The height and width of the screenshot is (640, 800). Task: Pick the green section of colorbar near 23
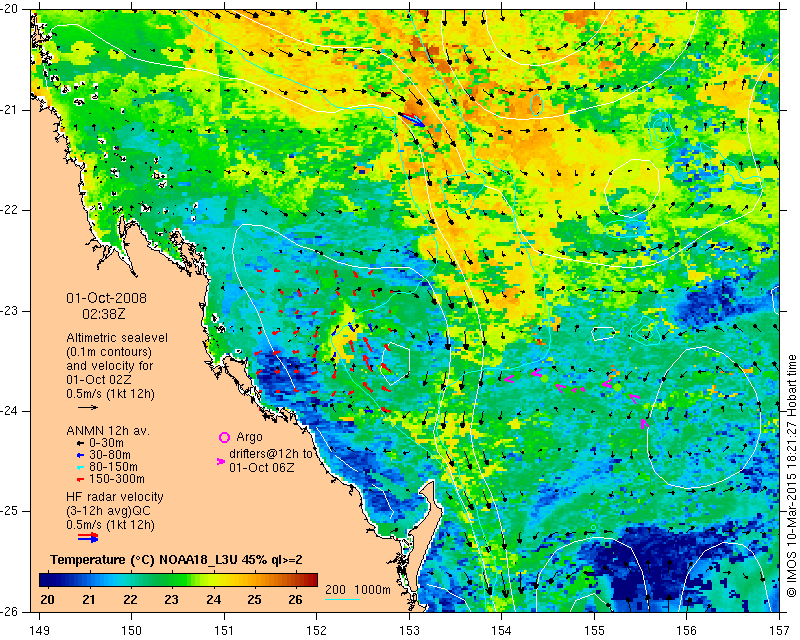171,580
